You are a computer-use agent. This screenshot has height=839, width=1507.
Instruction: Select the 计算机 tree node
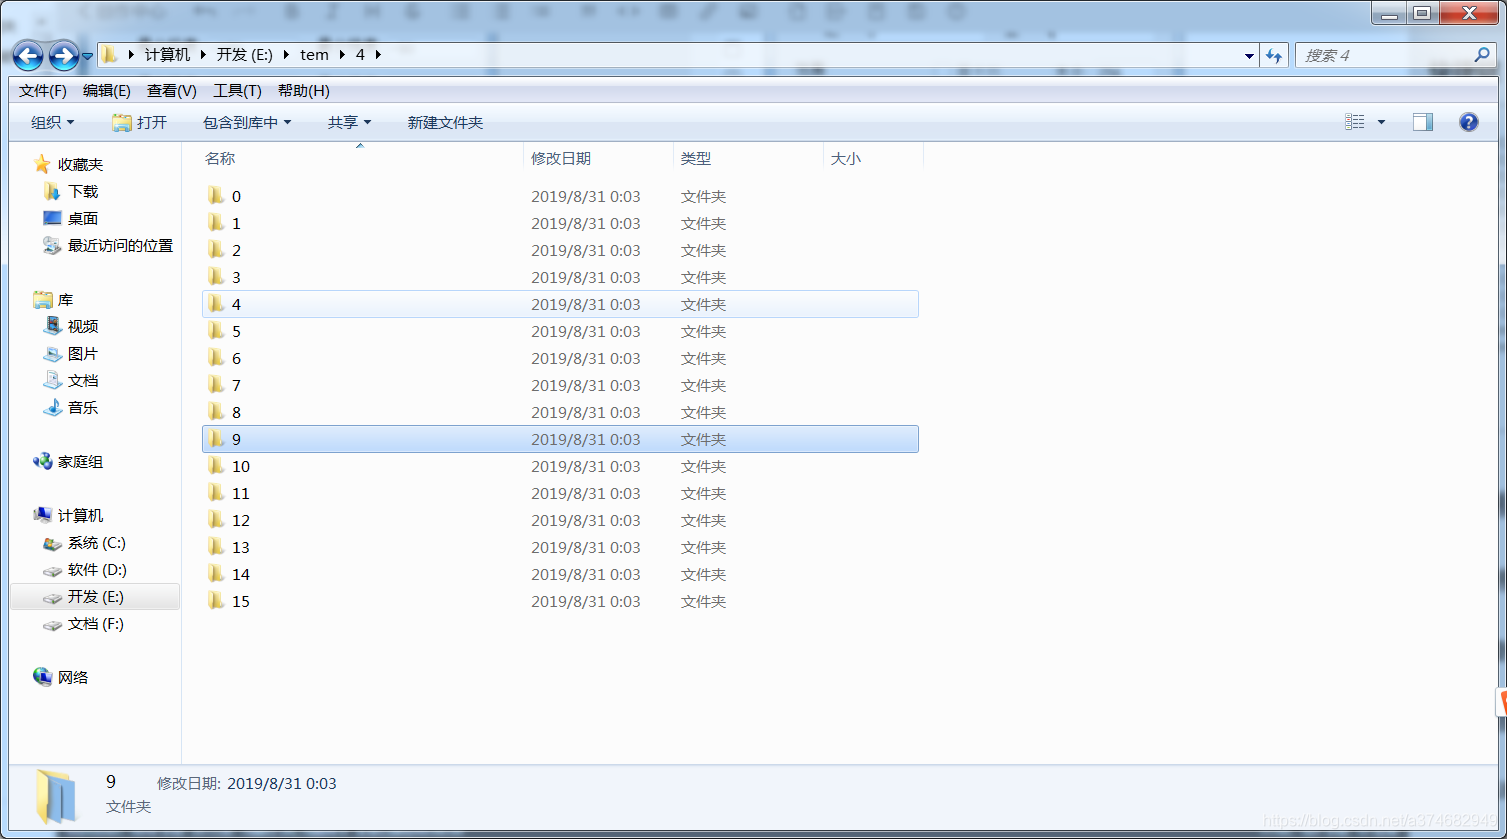pos(80,515)
